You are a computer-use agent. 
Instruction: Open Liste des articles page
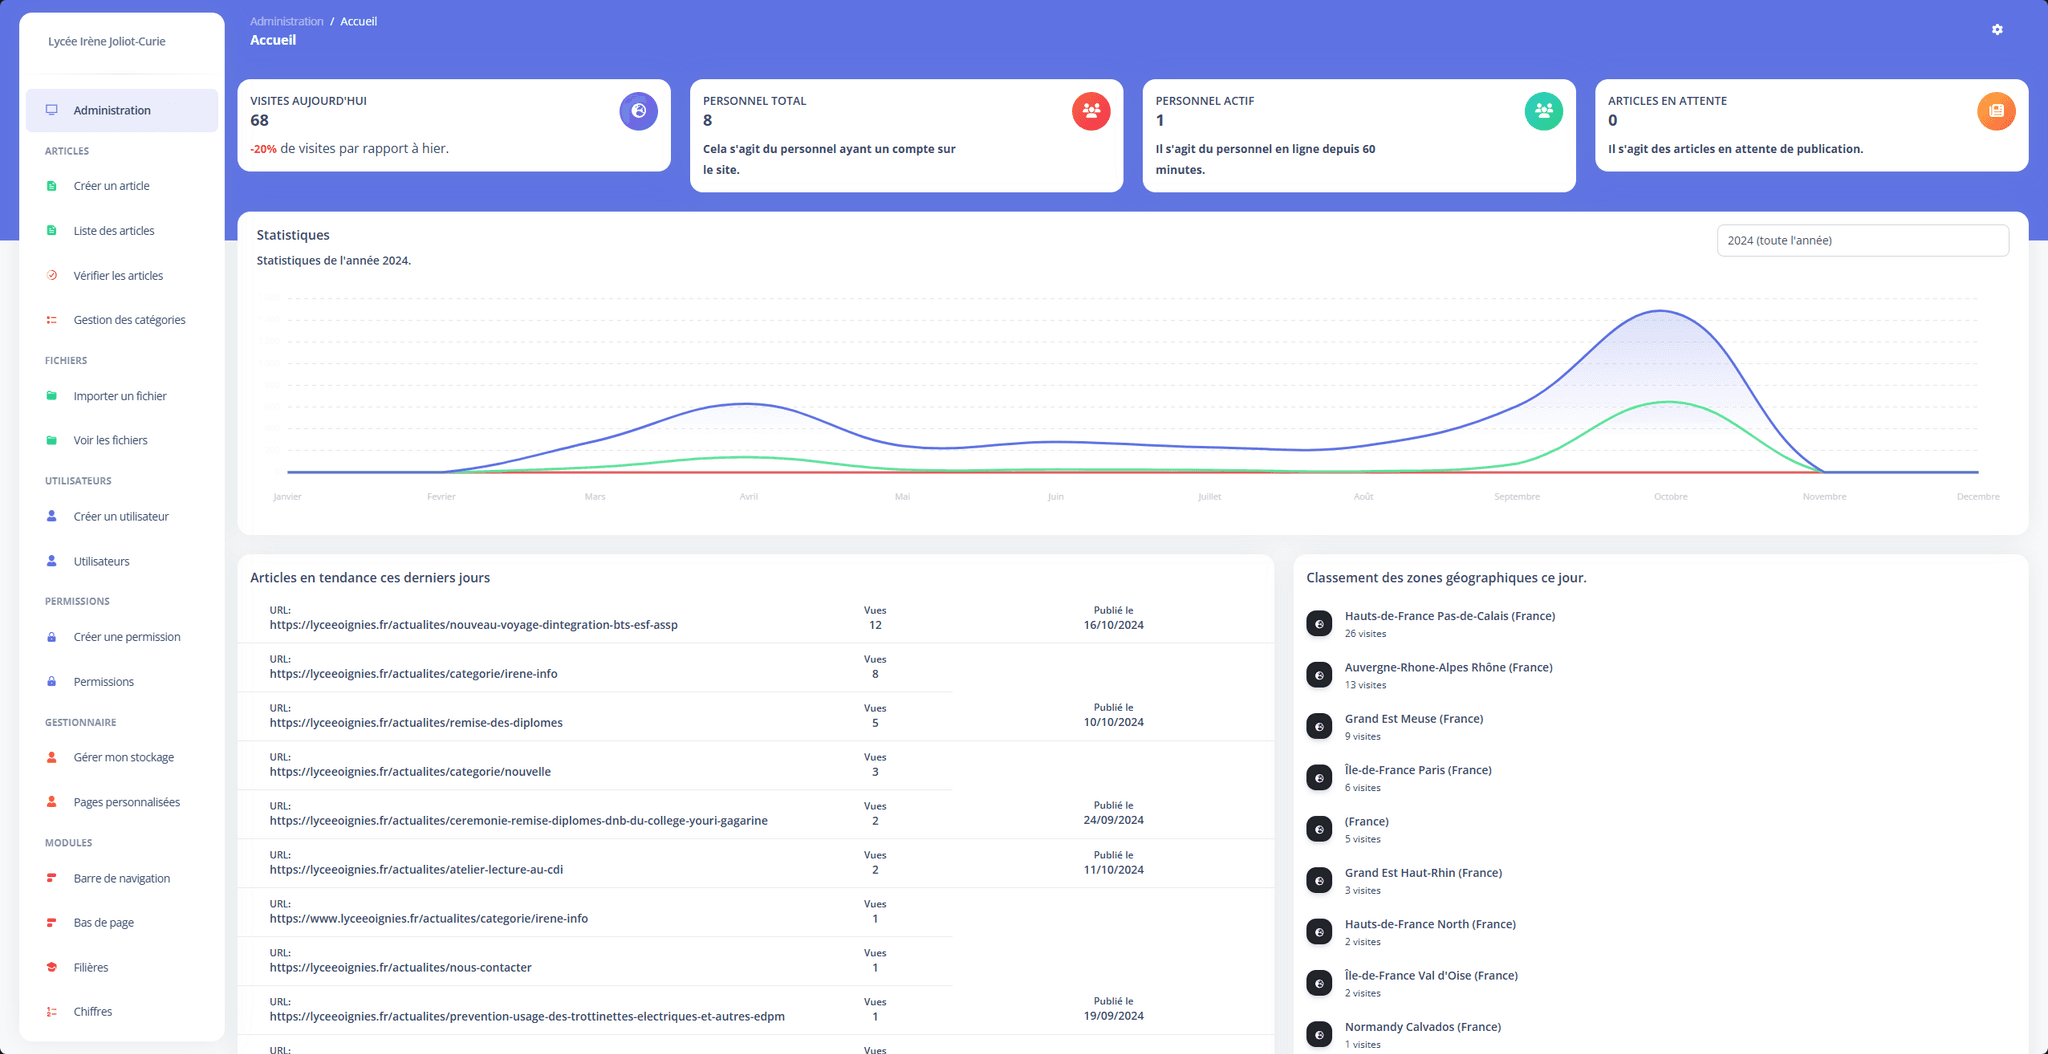114,231
